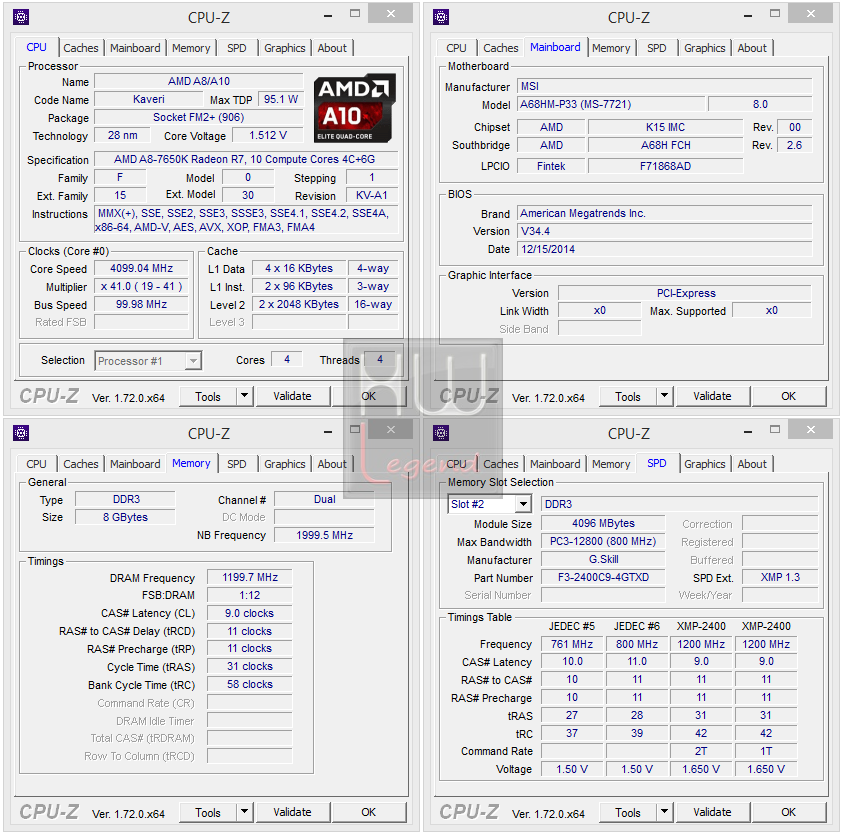Image resolution: width=846 pixels, height=838 pixels.
Task: Expand the Tools dropdown arrow in the SPD window
Action: pyautogui.click(x=664, y=812)
